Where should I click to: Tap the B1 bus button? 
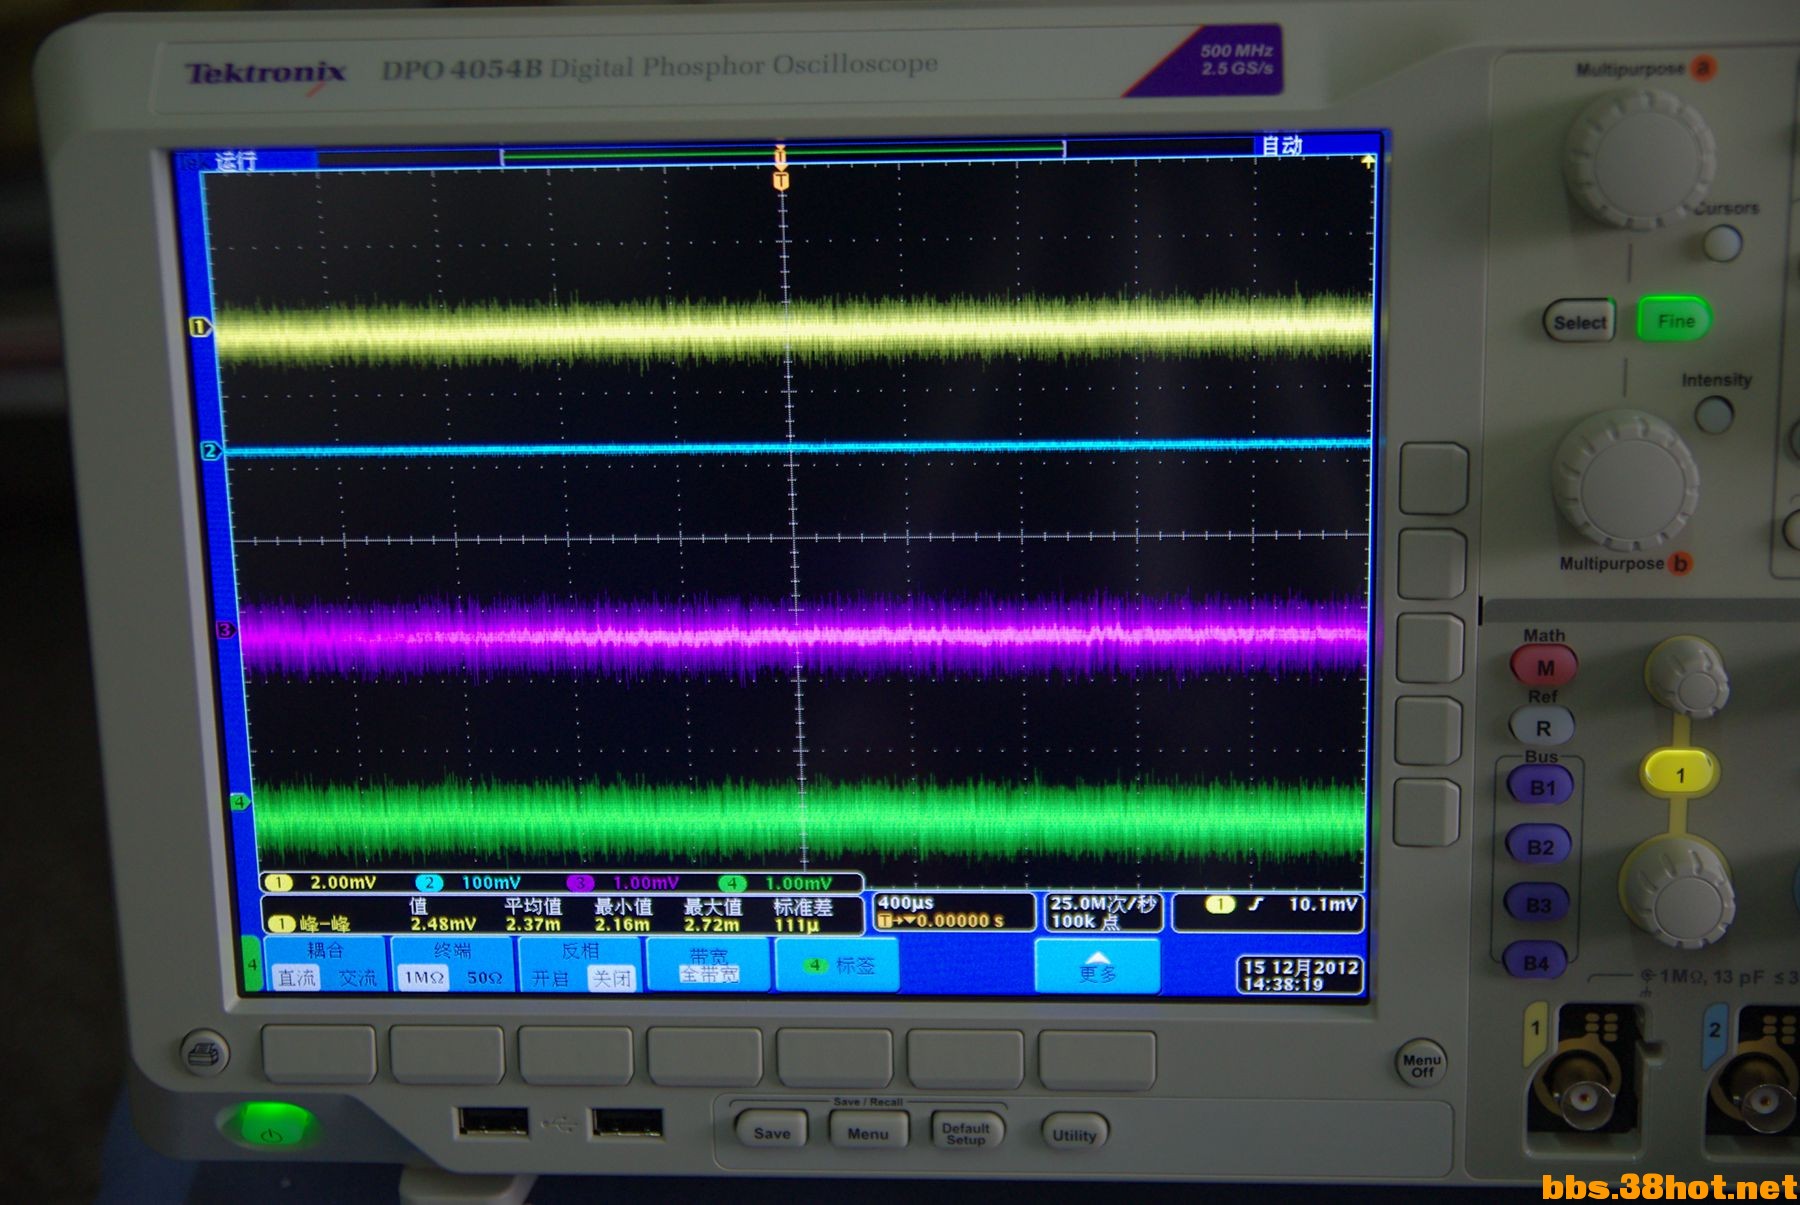(1541, 787)
